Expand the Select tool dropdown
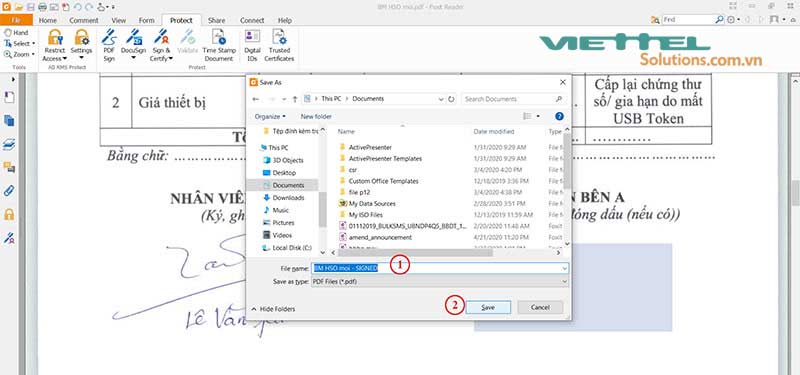Screen dimensions: 800x375 34,44
